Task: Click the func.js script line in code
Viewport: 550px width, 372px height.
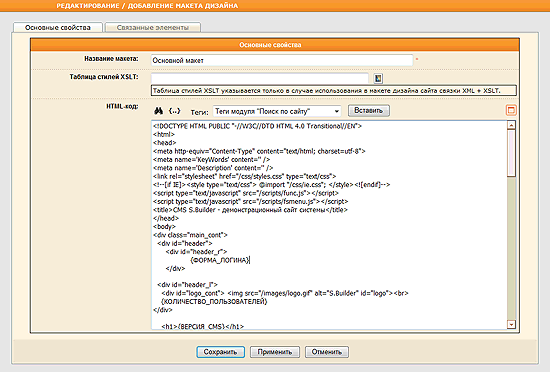Action: point(246,193)
